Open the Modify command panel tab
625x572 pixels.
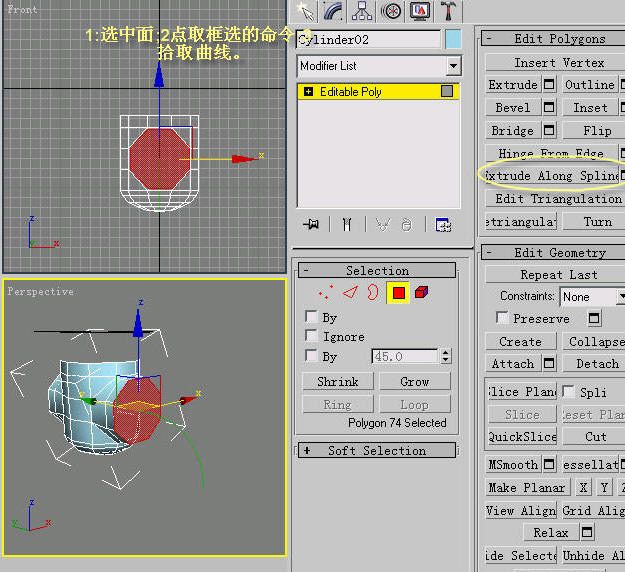pos(334,11)
